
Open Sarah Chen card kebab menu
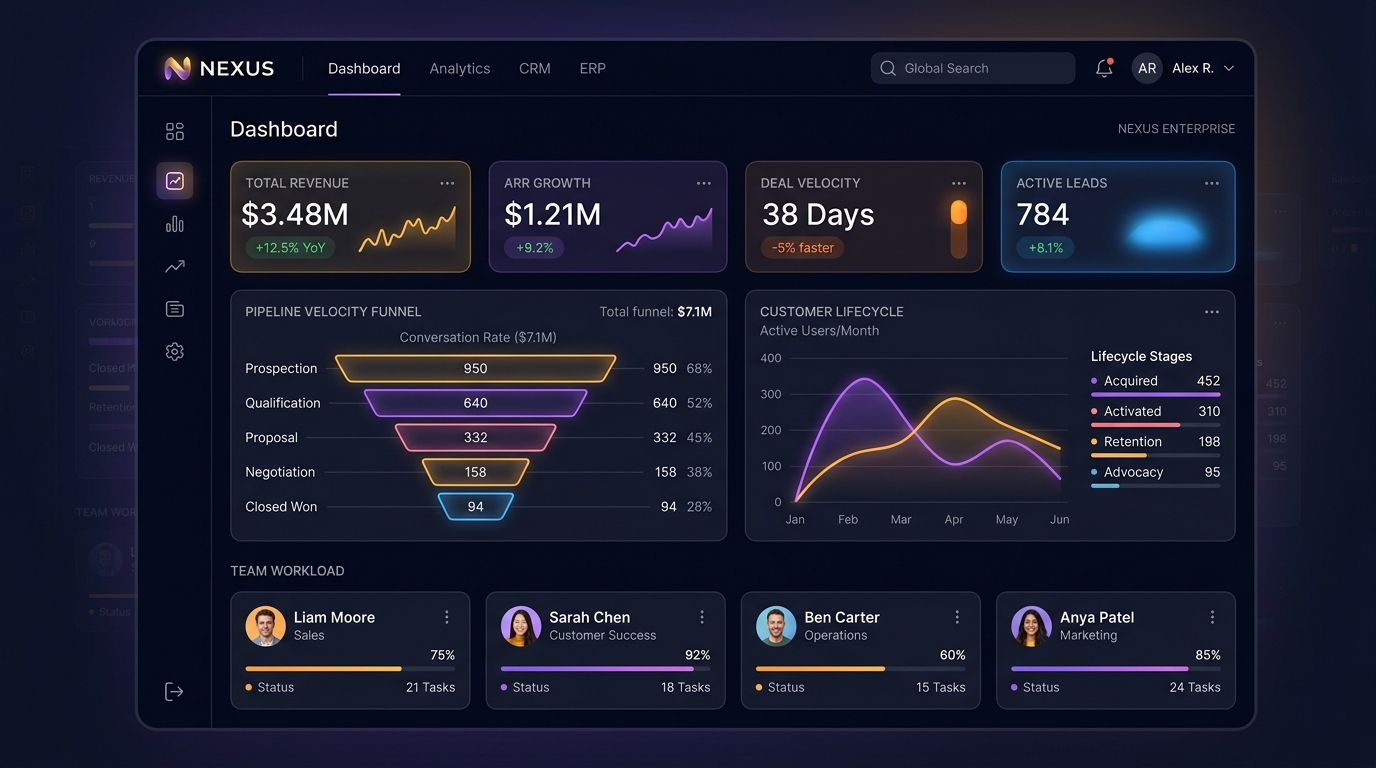pyautogui.click(x=702, y=617)
